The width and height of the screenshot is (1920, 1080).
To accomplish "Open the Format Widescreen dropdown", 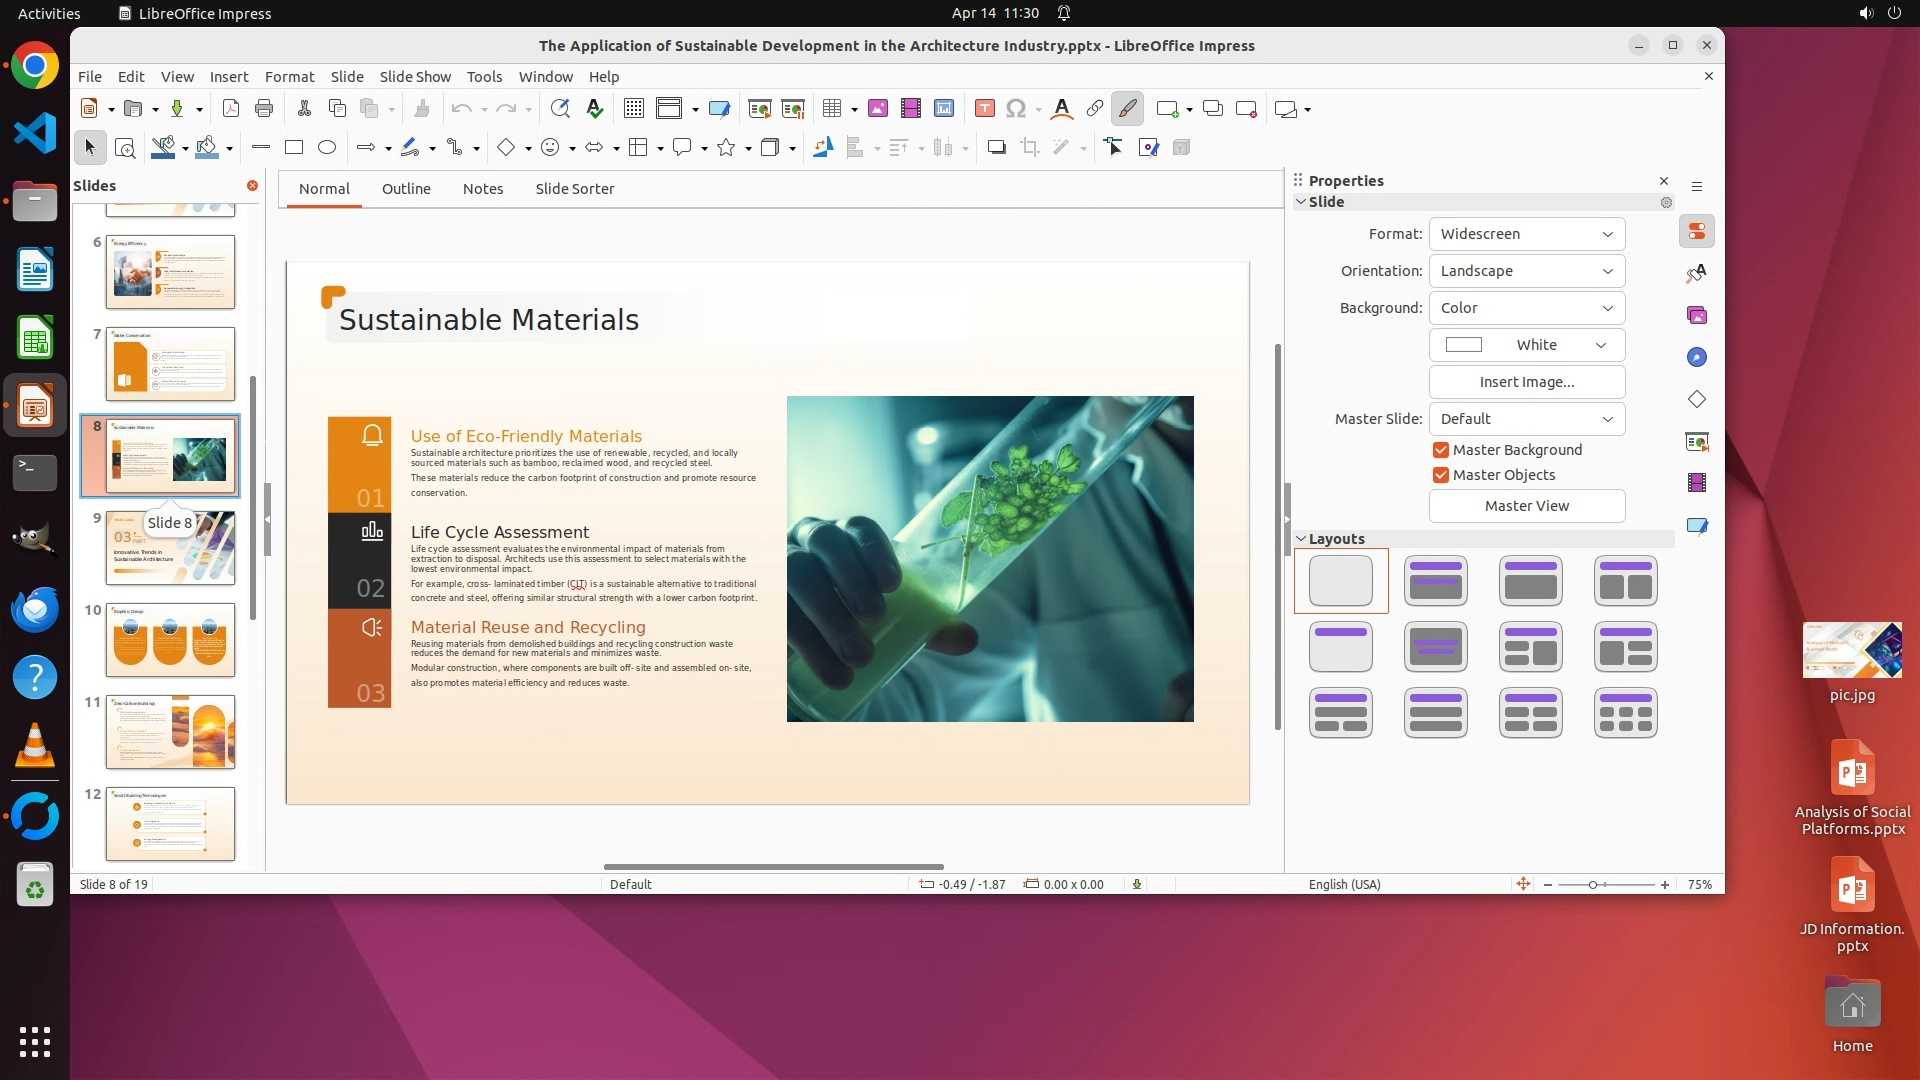I will pos(1526,234).
